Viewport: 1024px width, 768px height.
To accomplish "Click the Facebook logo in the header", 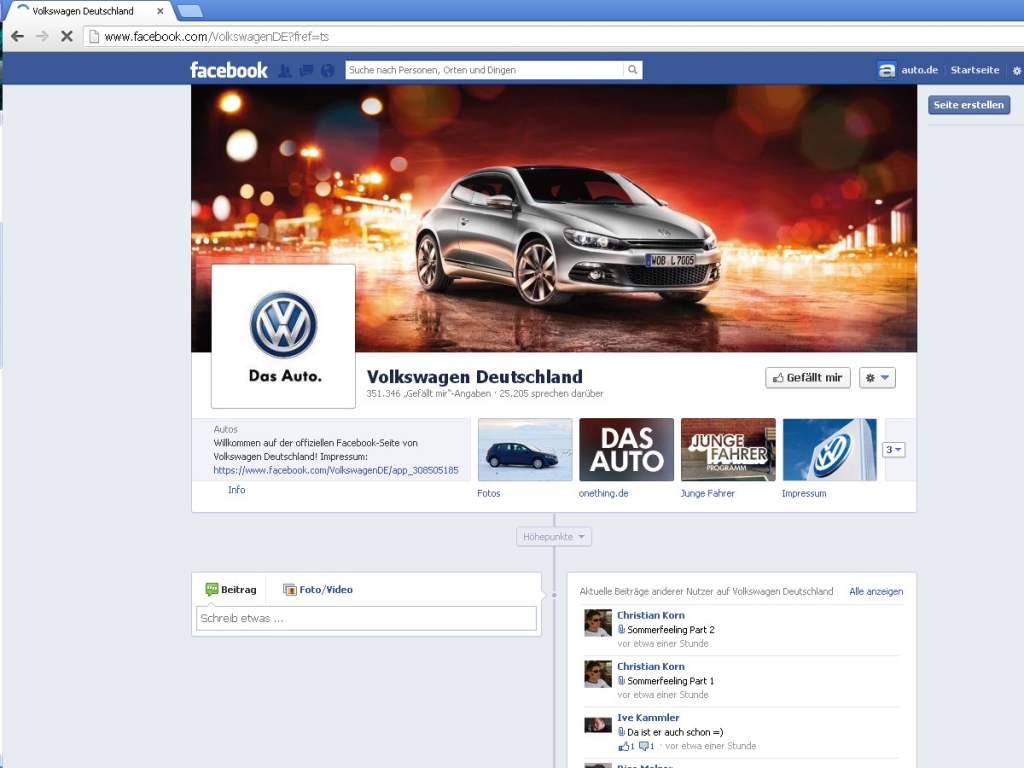I will point(229,70).
